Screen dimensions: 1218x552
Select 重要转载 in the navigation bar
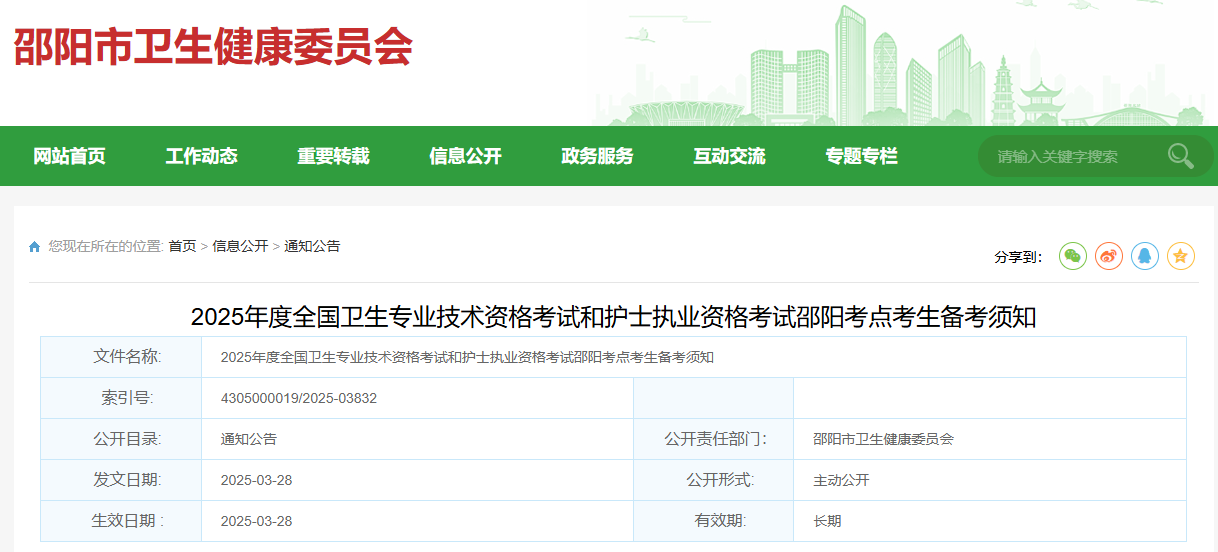pyautogui.click(x=333, y=156)
